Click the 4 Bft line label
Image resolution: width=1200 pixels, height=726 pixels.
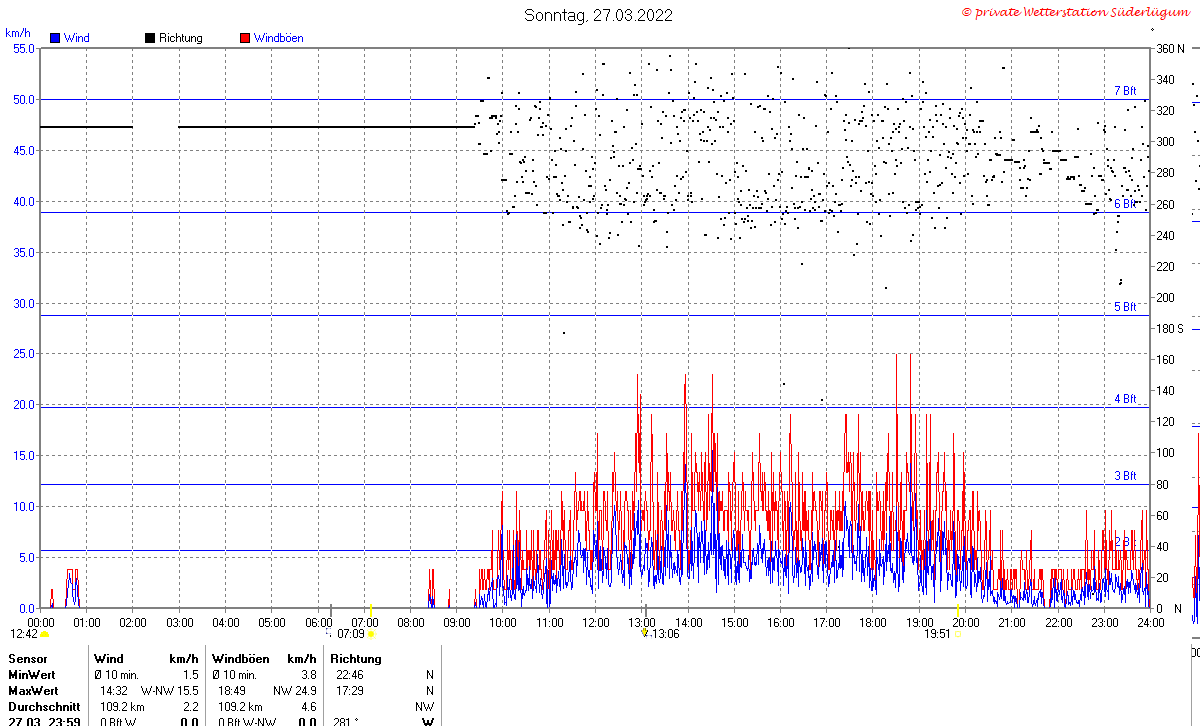(1126, 399)
